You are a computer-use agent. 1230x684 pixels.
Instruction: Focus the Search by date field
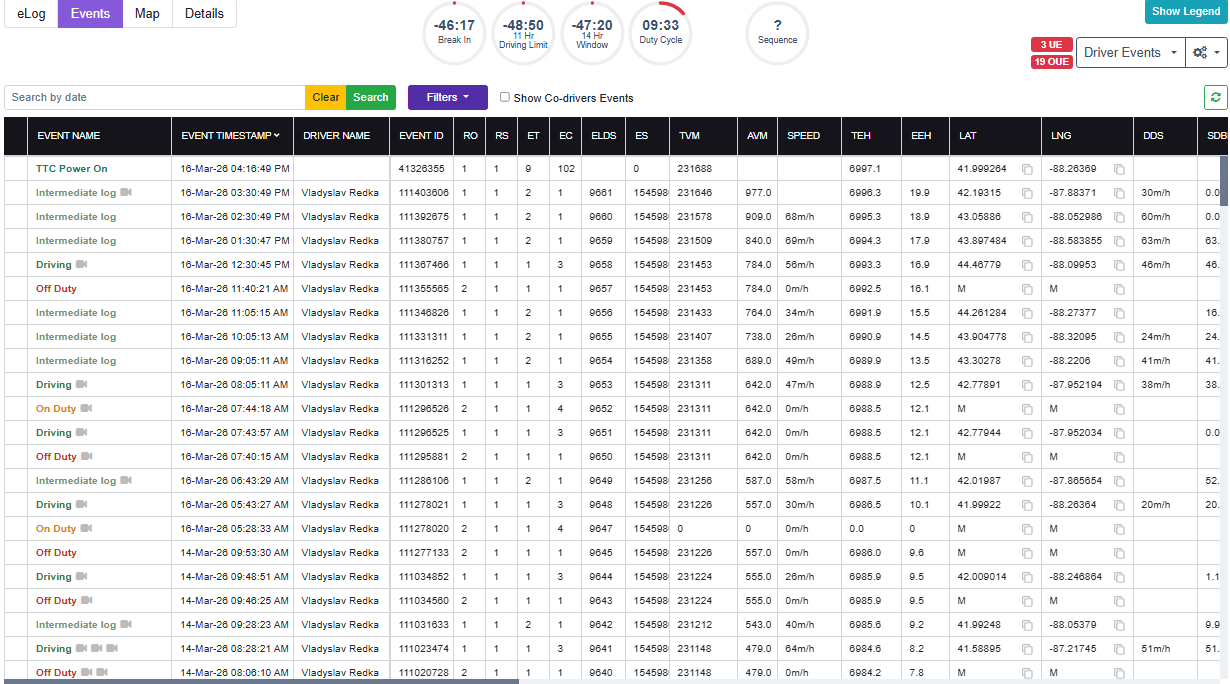(x=155, y=97)
